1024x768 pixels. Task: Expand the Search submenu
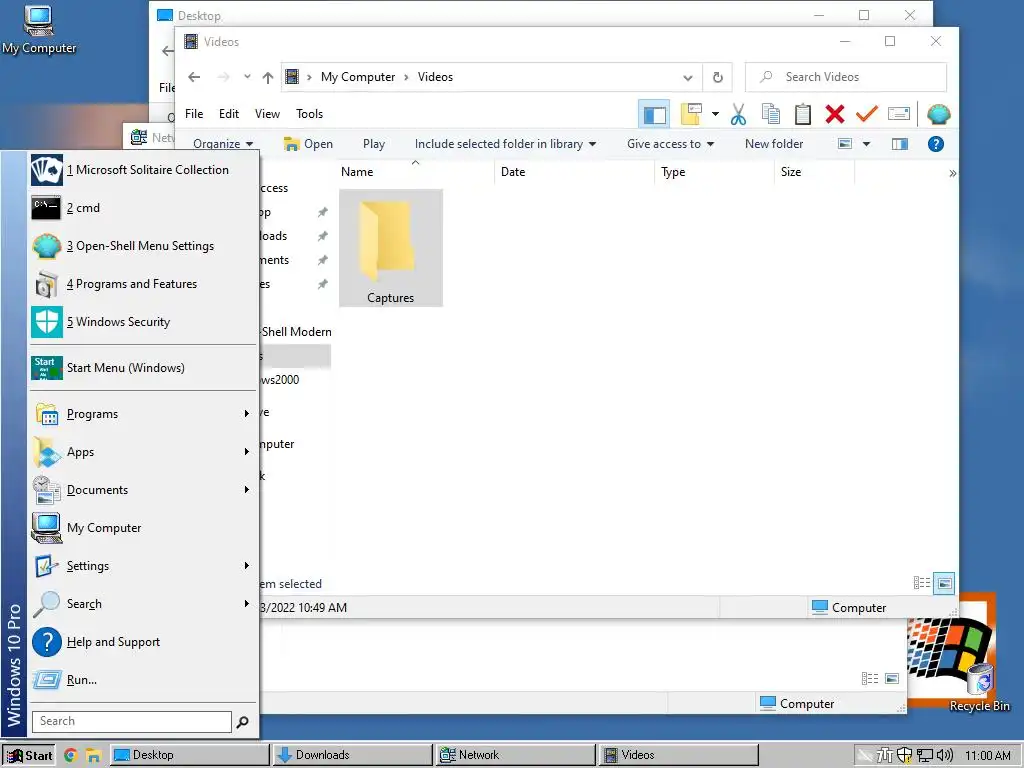142,603
